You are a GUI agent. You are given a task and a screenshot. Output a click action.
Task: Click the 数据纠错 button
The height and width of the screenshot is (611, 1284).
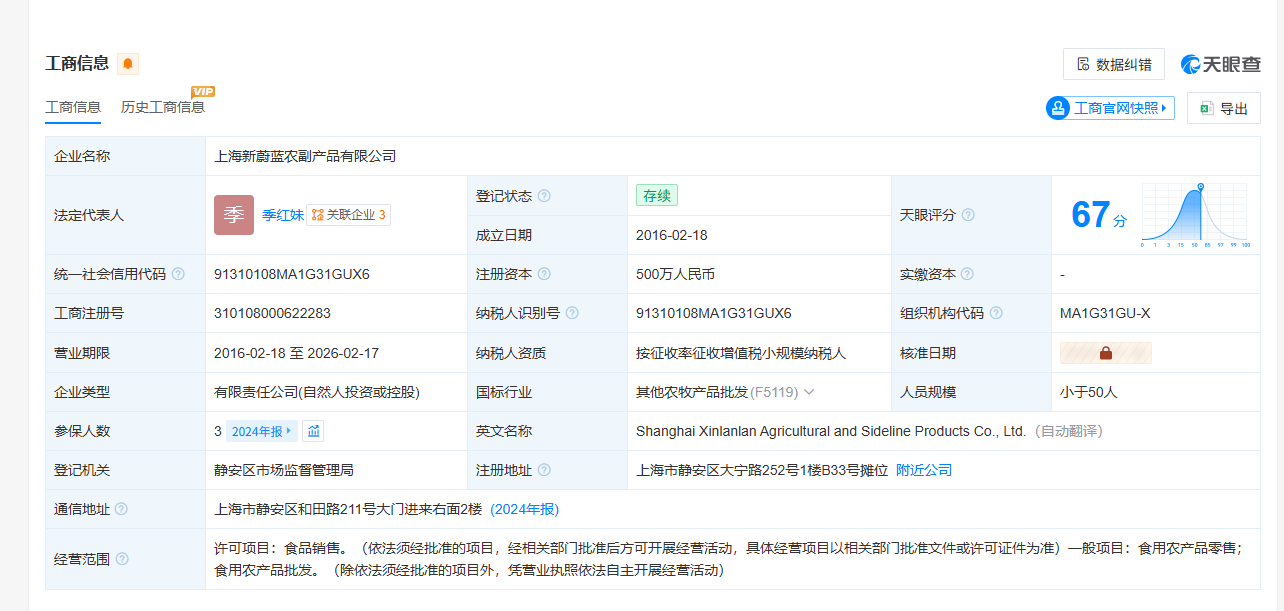(1113, 64)
